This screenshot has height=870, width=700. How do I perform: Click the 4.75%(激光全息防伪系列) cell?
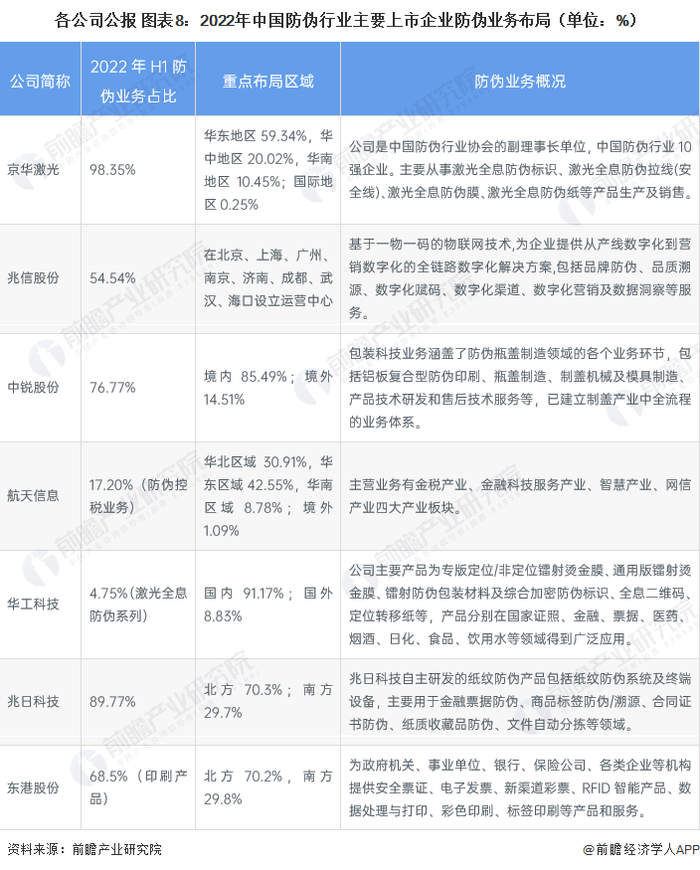138,604
